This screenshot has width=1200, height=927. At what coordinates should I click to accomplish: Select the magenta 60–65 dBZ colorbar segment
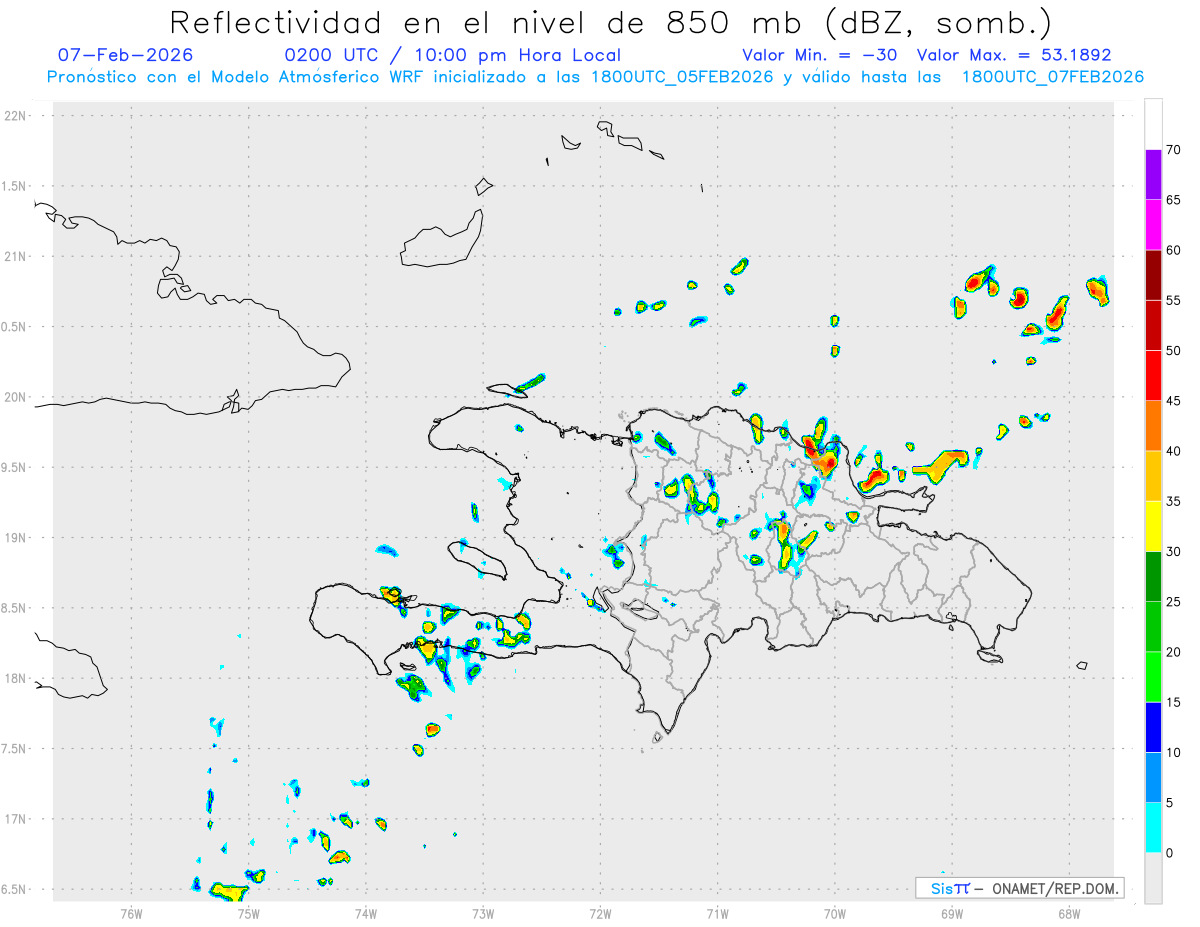[x=1153, y=224]
